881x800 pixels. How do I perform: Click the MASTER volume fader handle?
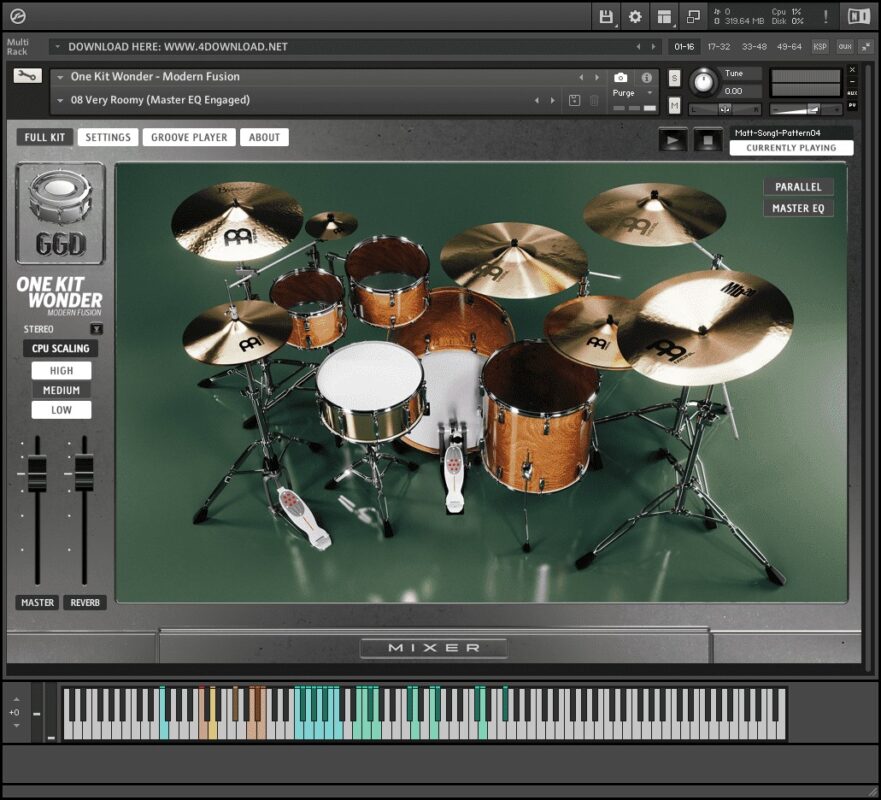(37, 472)
